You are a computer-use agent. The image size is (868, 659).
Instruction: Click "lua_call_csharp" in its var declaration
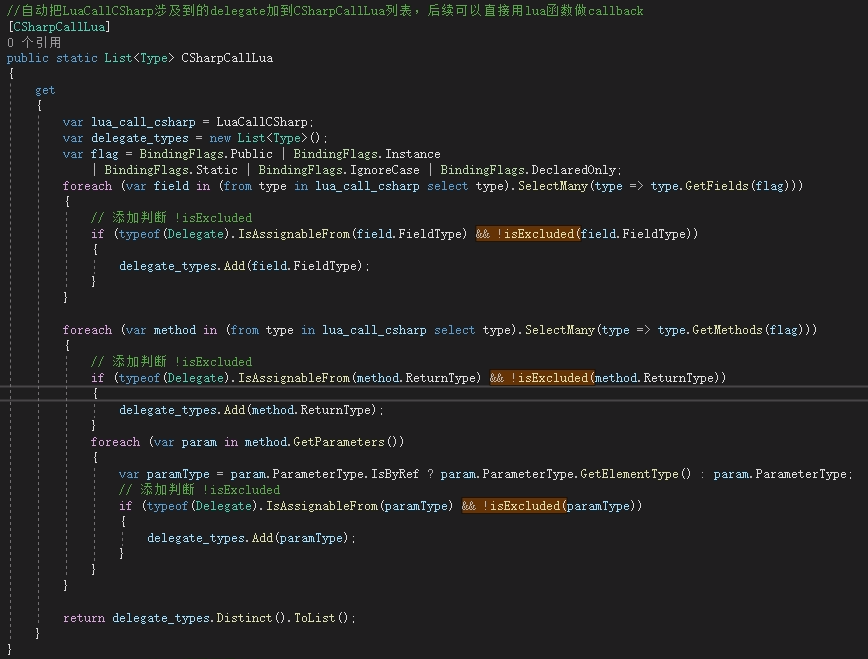143,122
